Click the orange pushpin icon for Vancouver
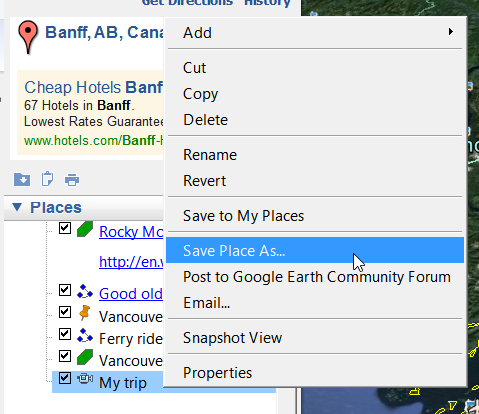This screenshot has width=479, height=414. coord(85,313)
